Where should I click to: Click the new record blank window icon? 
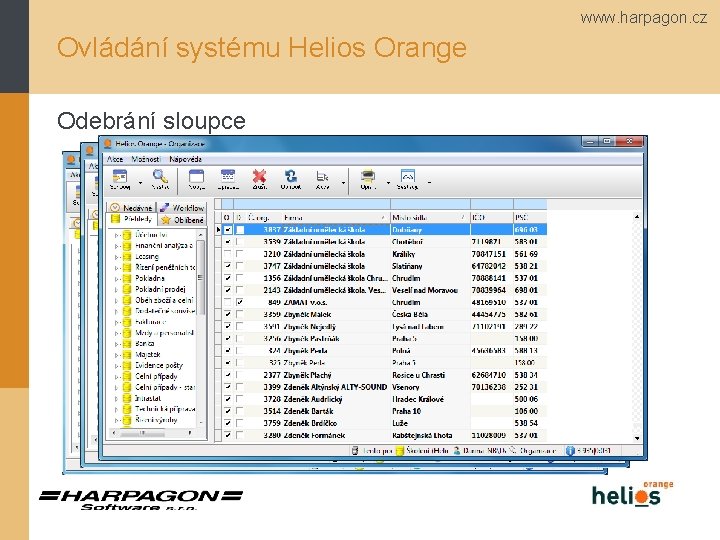pyautogui.click(x=196, y=176)
